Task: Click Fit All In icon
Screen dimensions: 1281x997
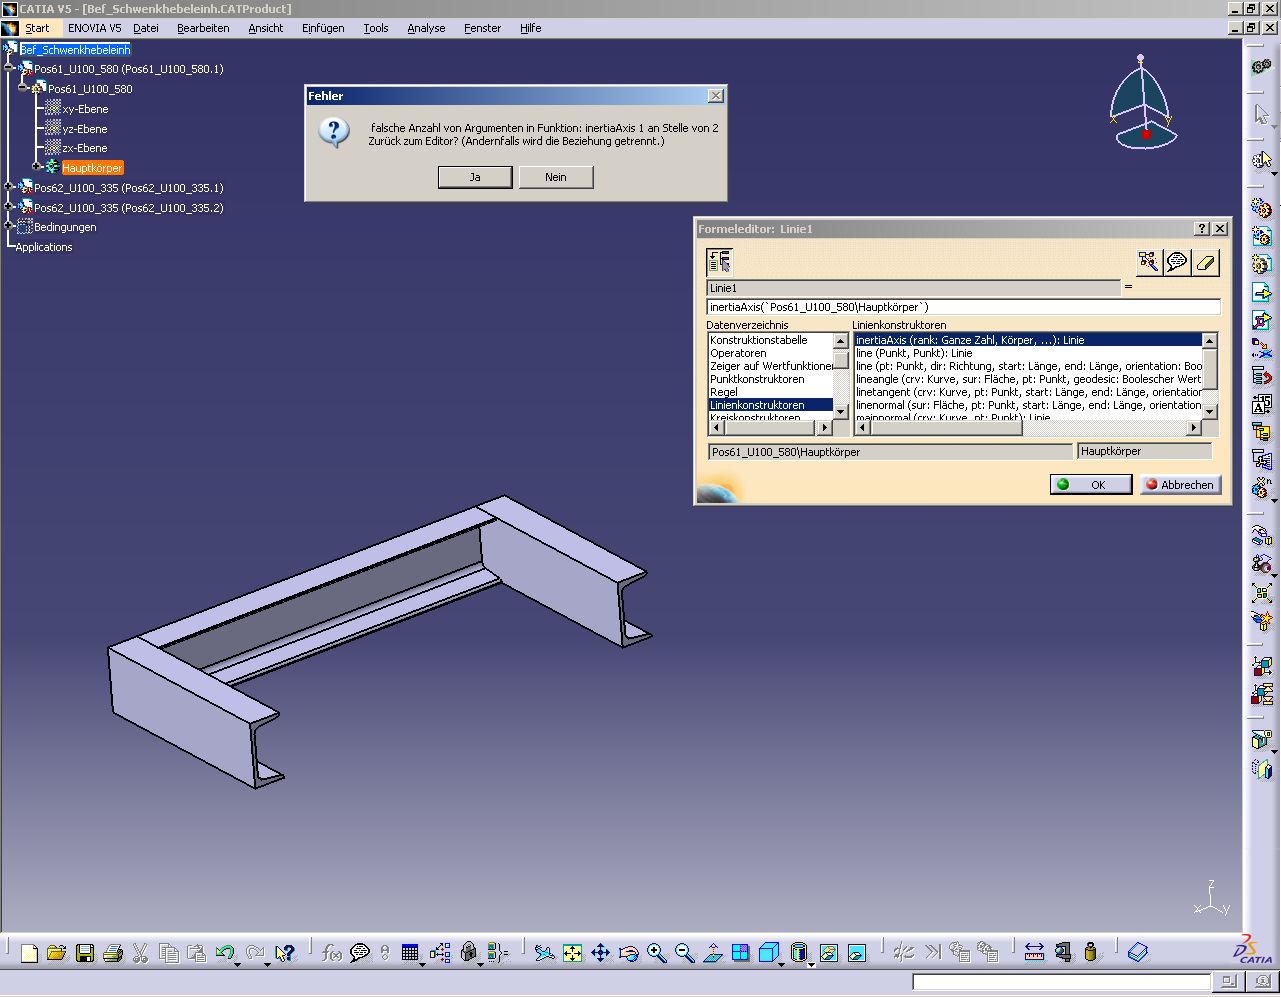Action: [x=572, y=953]
